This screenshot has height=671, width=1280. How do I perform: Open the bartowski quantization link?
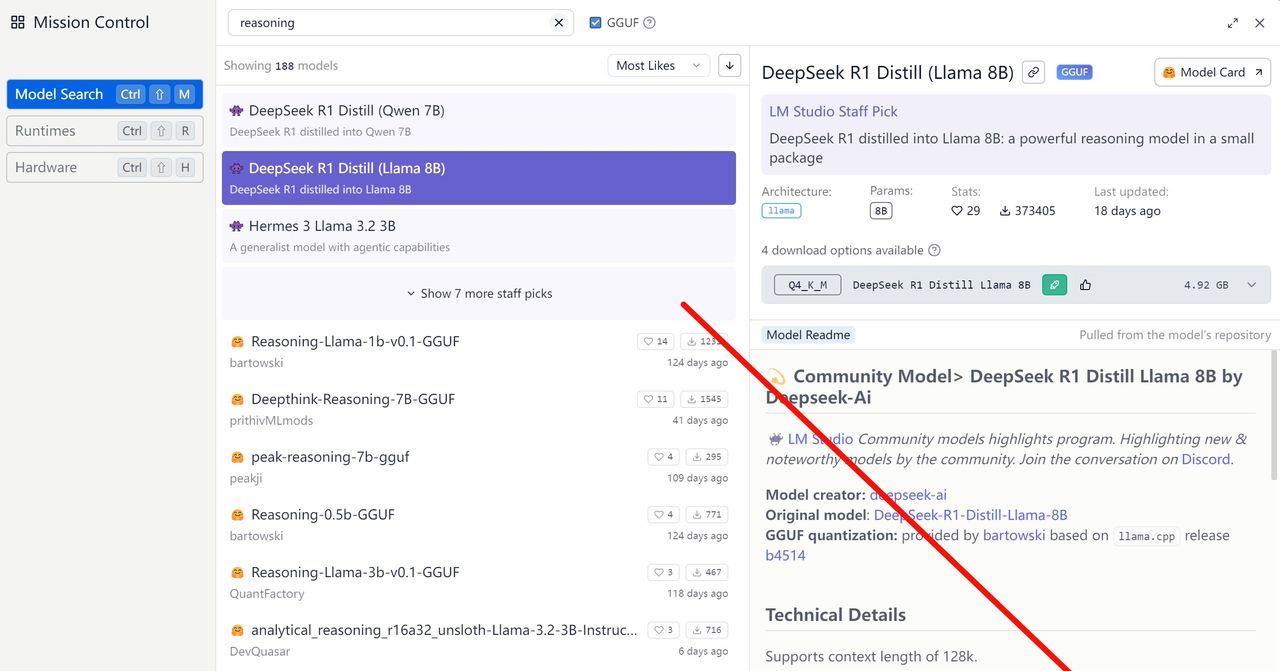1014,535
